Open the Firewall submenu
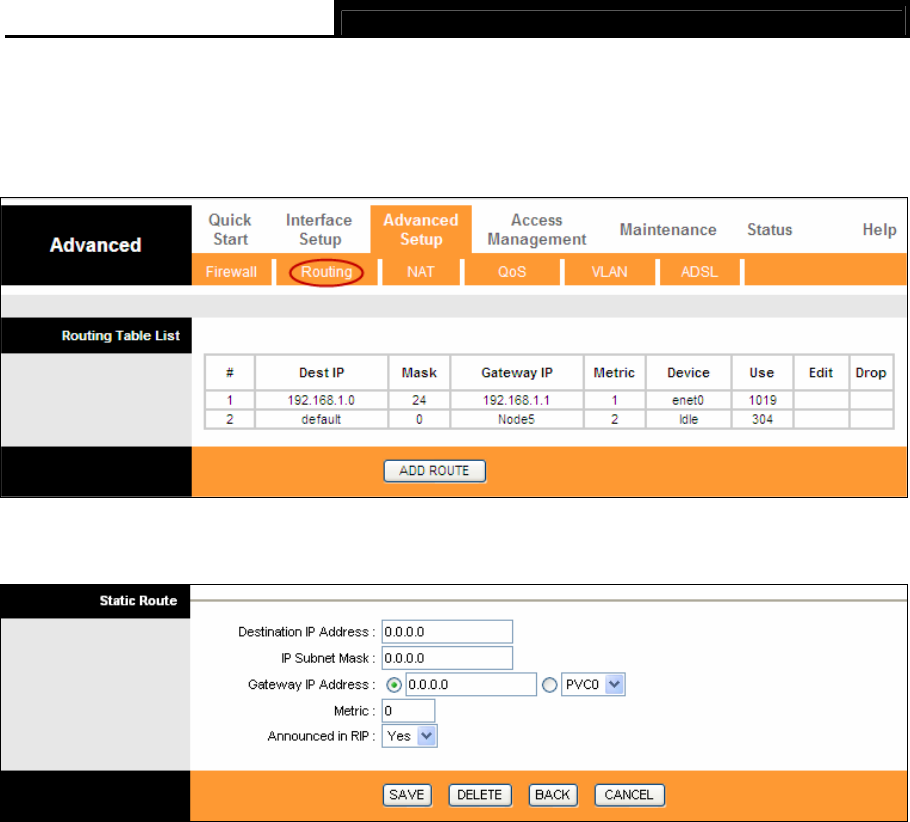Screen dimensions: 910x822 [231, 272]
